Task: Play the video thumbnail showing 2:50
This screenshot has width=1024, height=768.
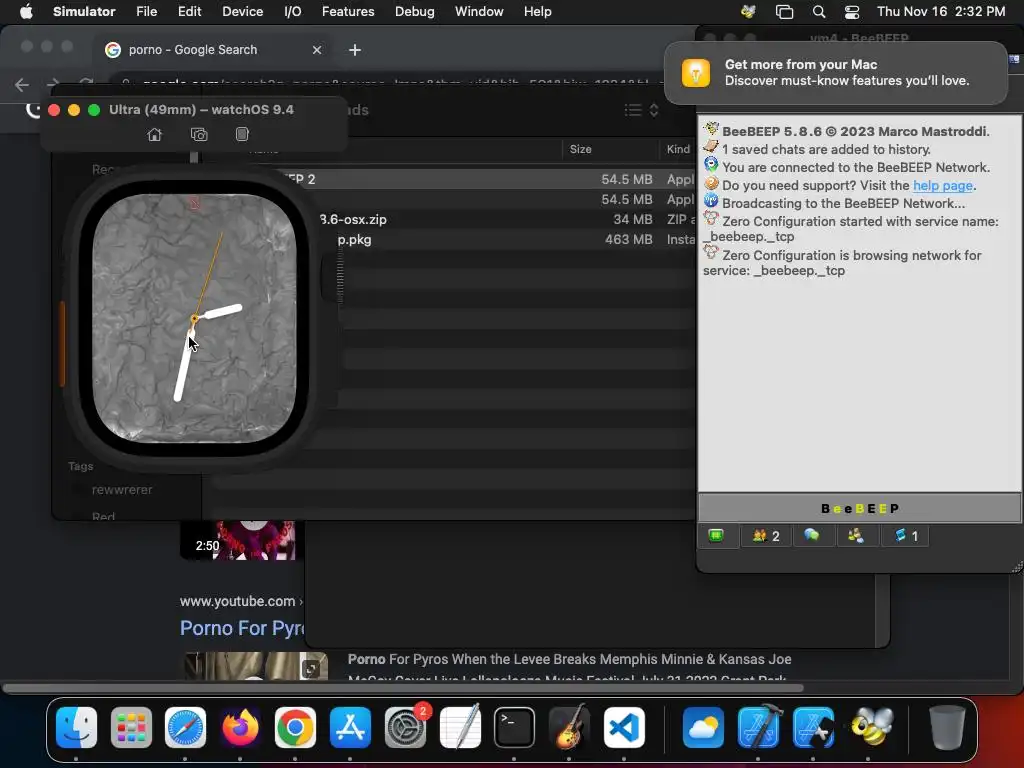Action: point(238,540)
